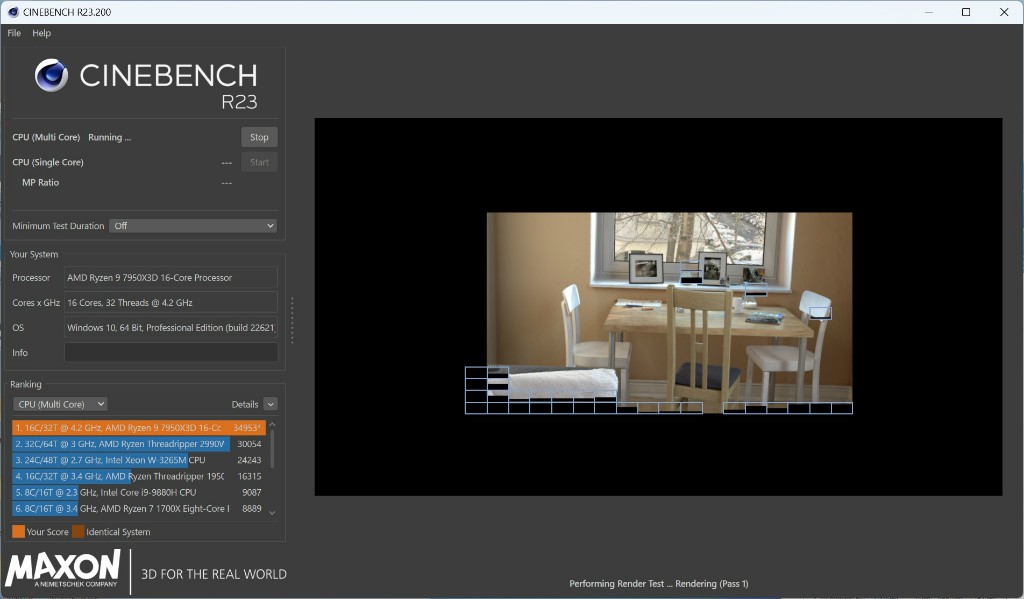The height and width of the screenshot is (599, 1024).
Task: Open the CPU (Multi Core) ranking dropdown
Action: 60,404
